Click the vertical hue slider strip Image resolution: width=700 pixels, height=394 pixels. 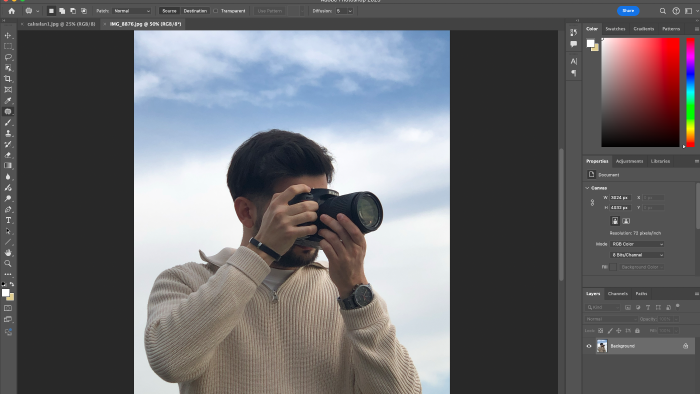(690, 92)
